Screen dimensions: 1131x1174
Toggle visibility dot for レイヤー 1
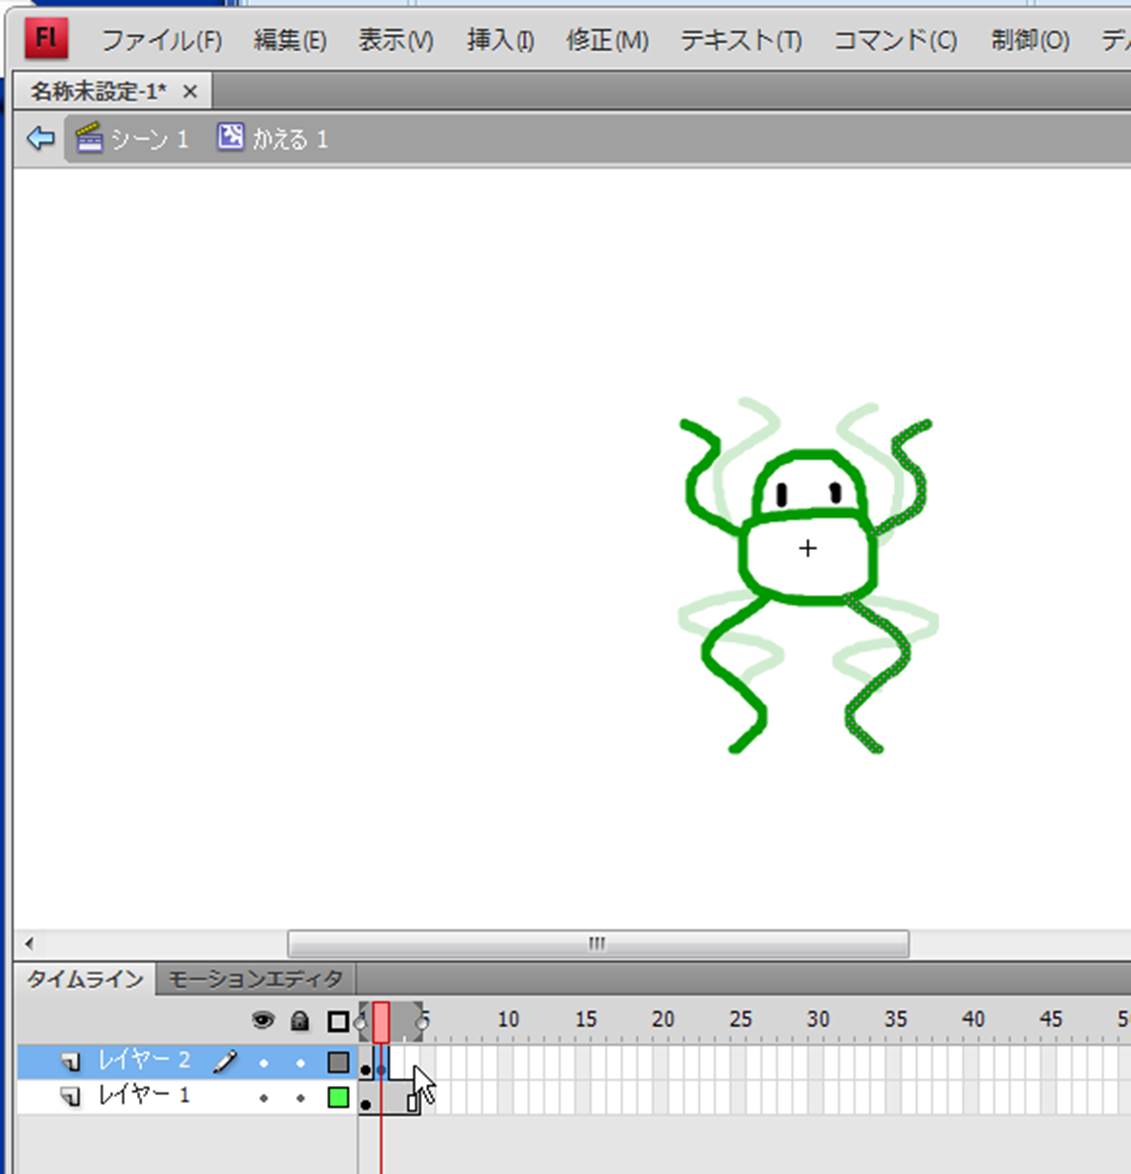click(x=263, y=1098)
